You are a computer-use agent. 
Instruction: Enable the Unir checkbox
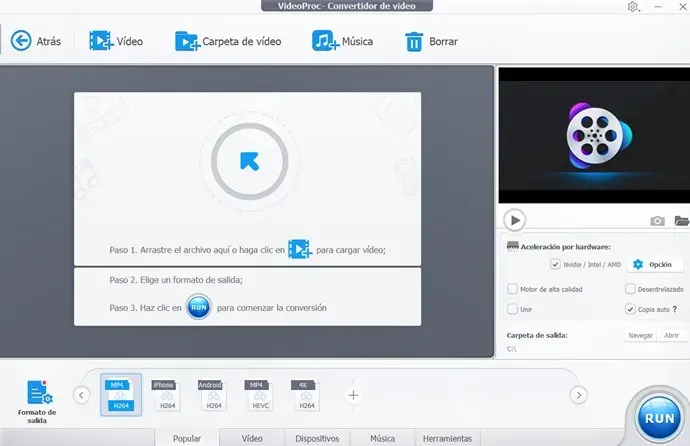[512, 309]
